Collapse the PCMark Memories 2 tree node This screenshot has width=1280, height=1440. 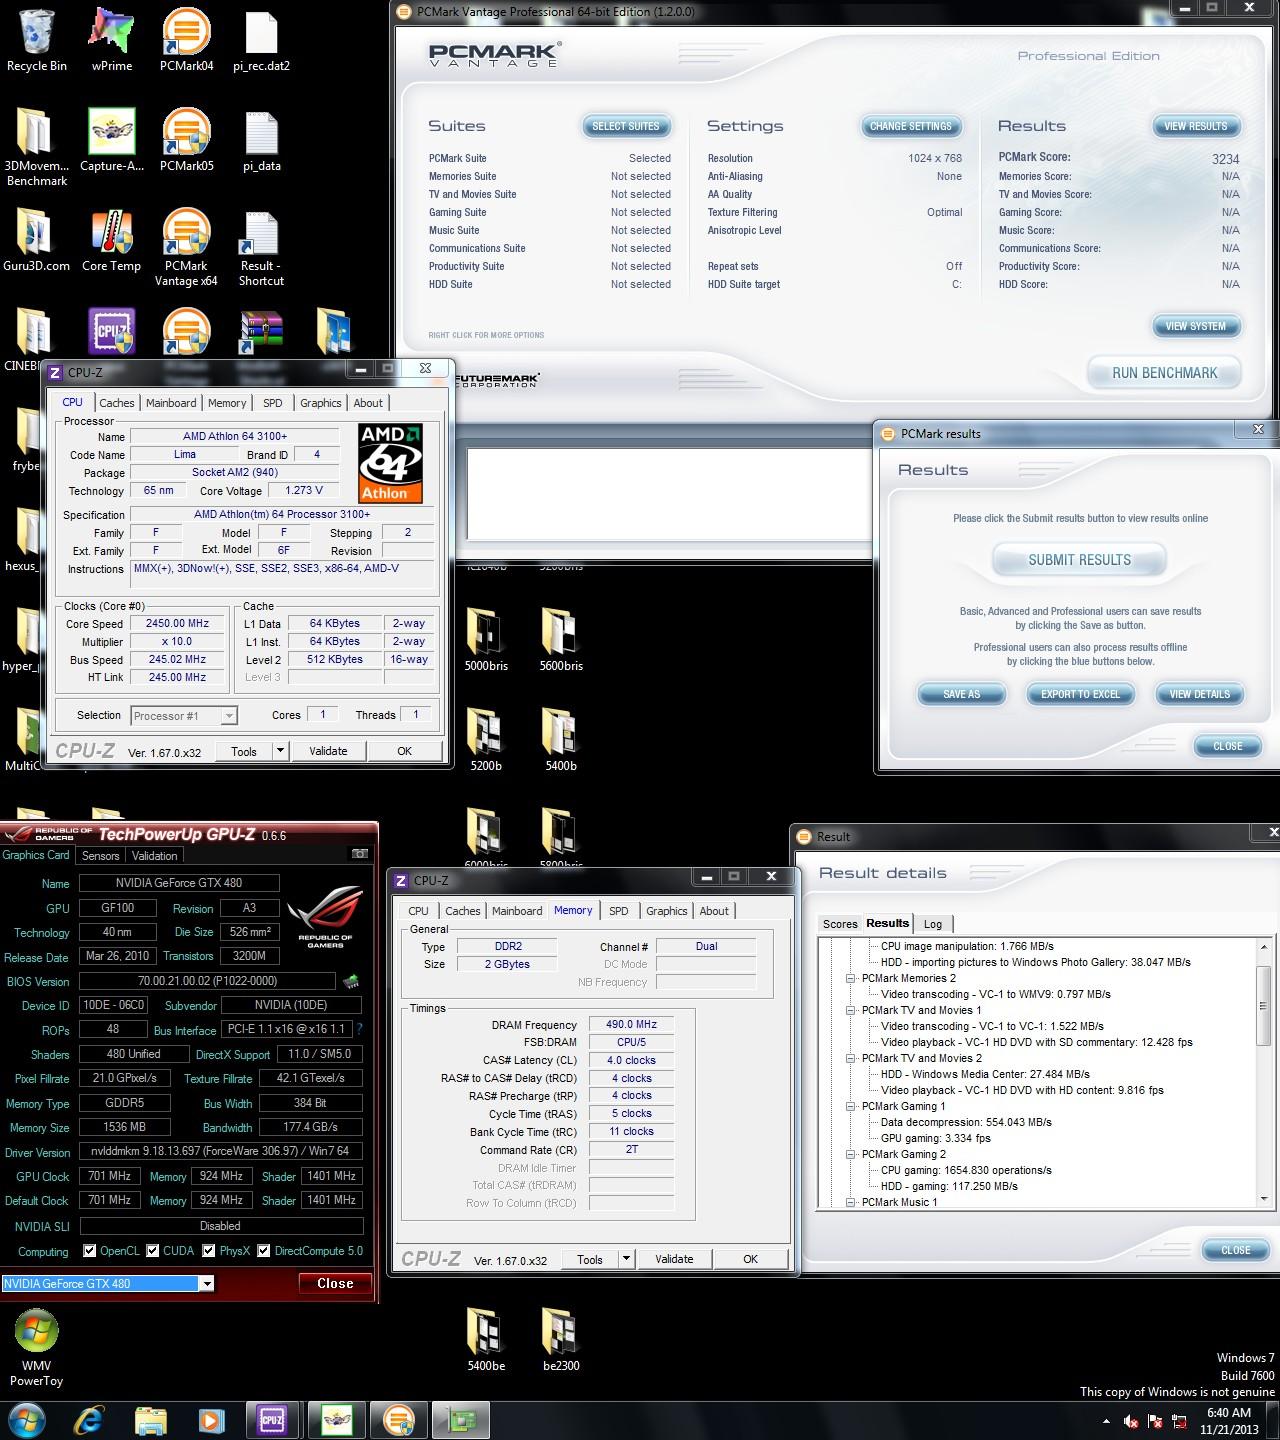[851, 978]
